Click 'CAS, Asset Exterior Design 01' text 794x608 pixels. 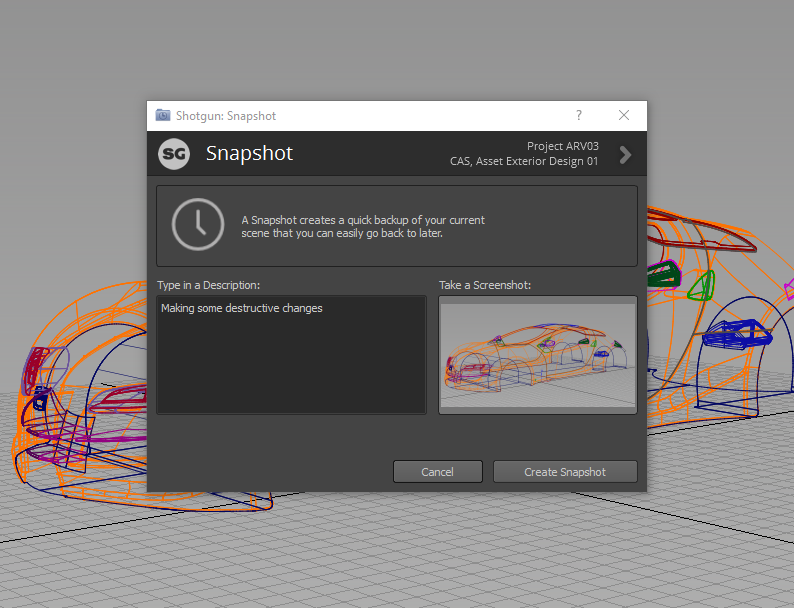524,161
